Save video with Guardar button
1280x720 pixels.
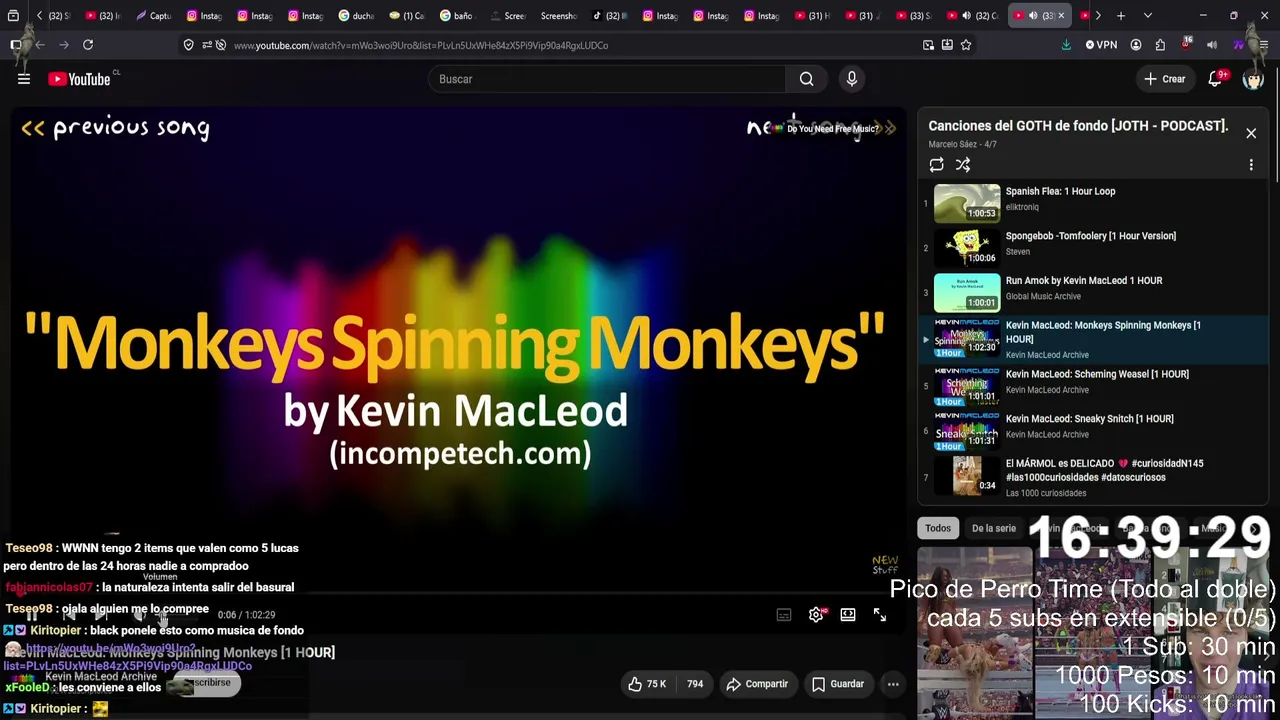[x=838, y=684]
